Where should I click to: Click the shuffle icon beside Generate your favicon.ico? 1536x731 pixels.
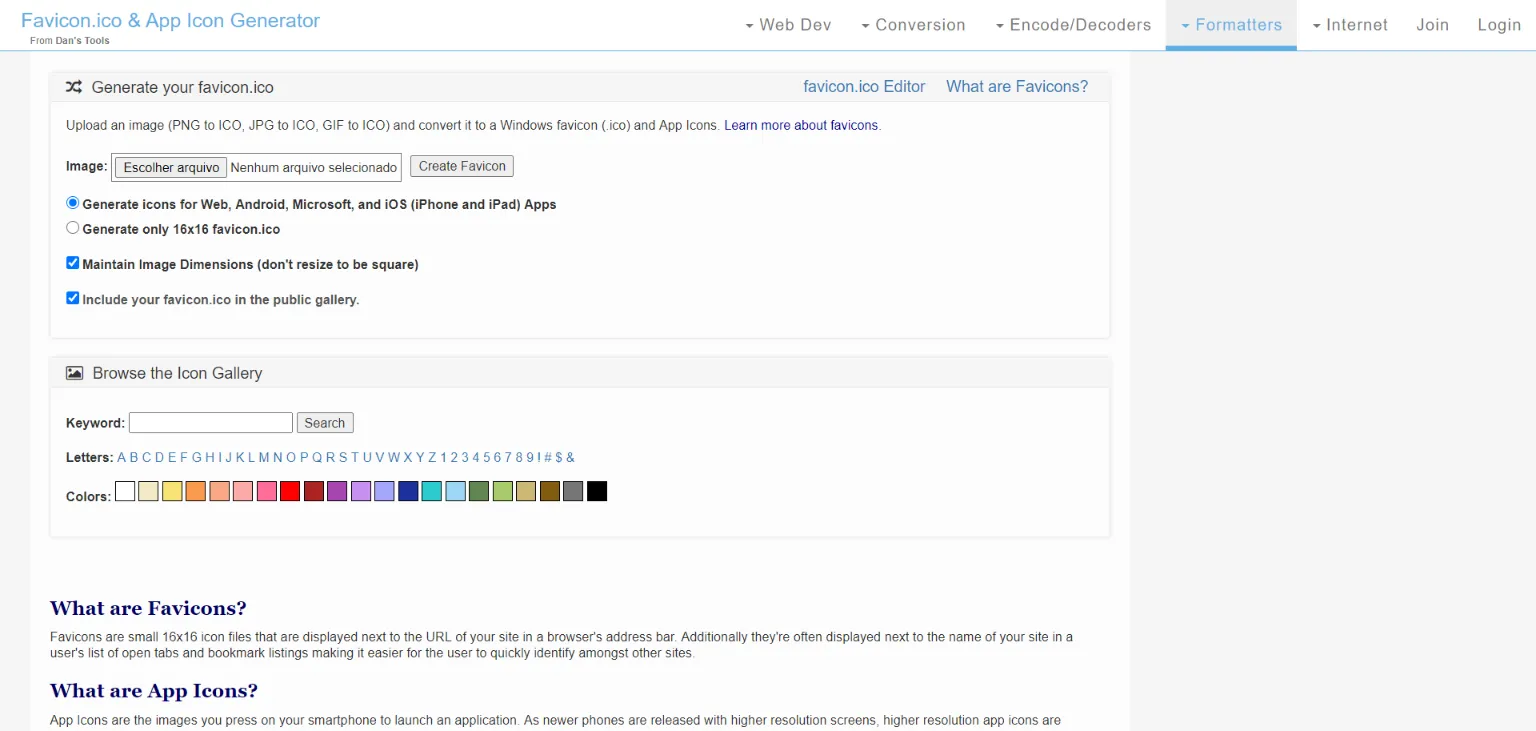[x=74, y=87]
